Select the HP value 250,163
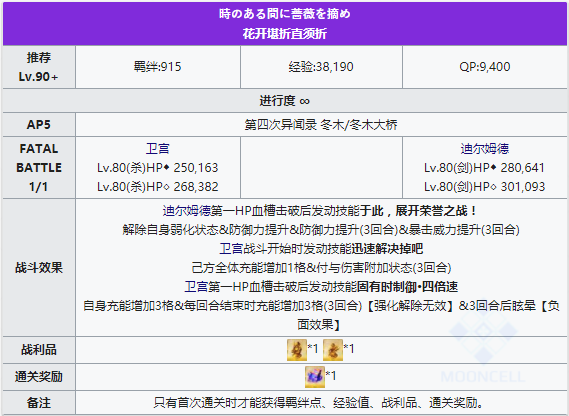The height and width of the screenshot is (416, 569). (196, 168)
